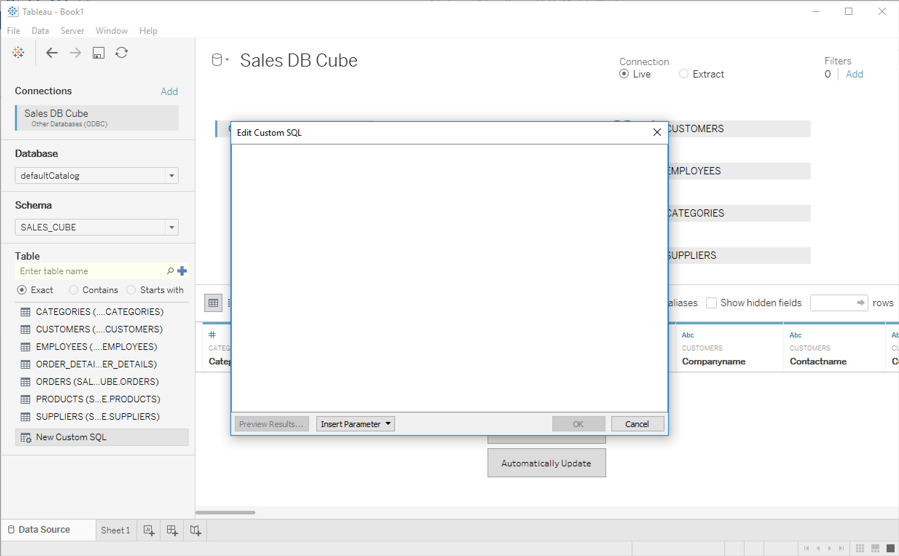Open the Window menu
The width and height of the screenshot is (899, 556).
(x=111, y=31)
